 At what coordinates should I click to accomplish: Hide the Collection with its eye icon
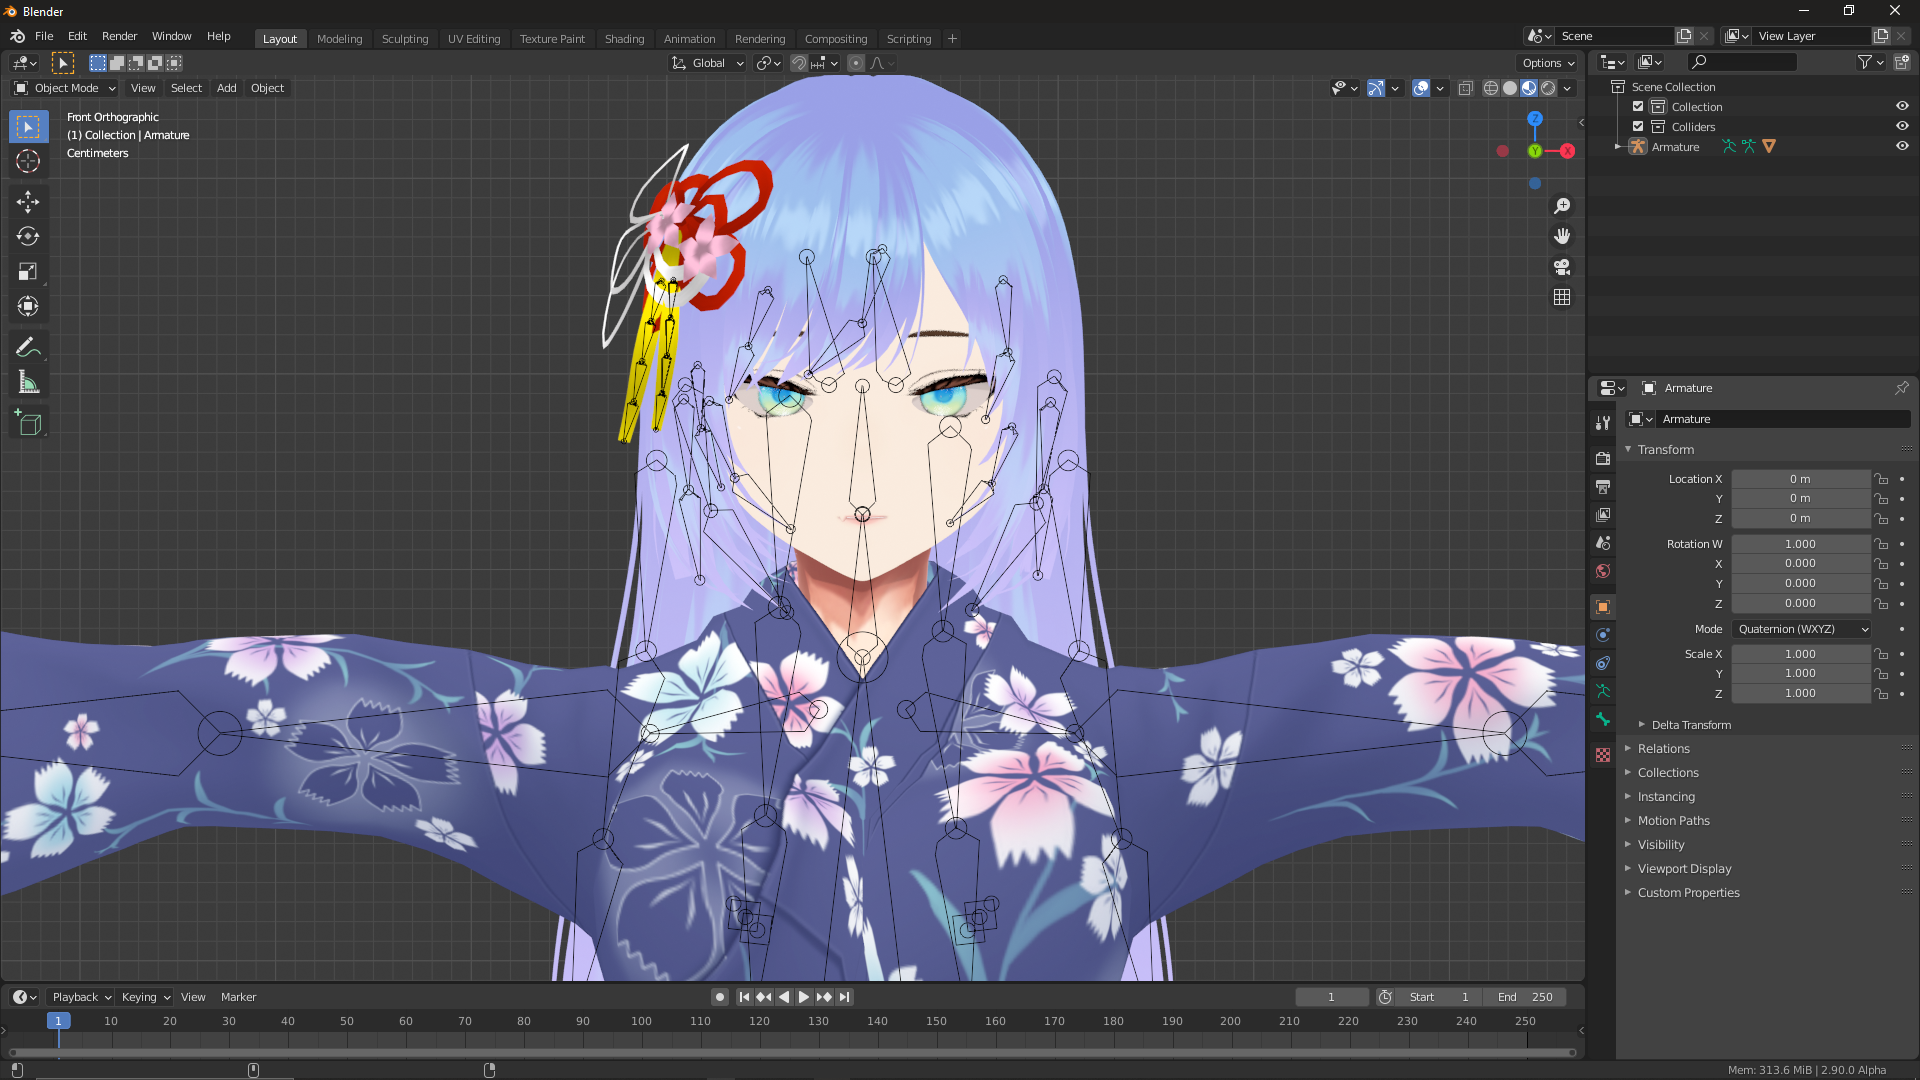(1902, 107)
